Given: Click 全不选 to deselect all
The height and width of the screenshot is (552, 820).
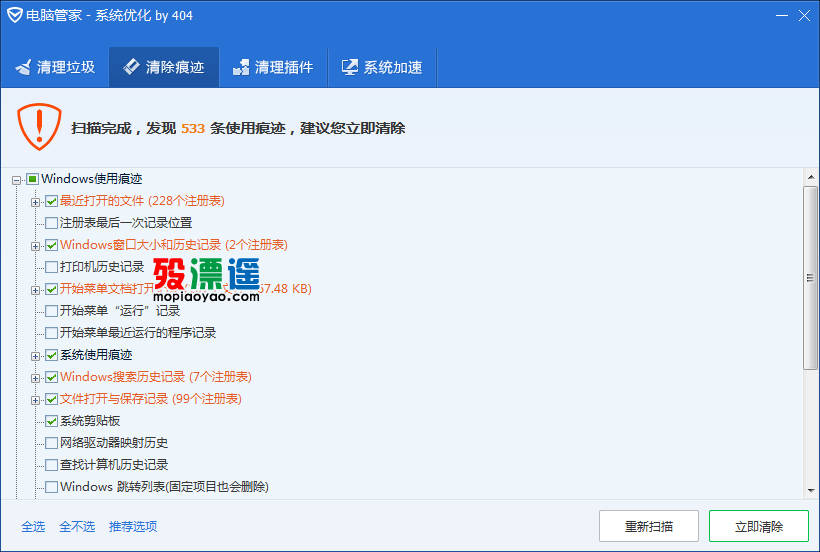Looking at the screenshot, I should [x=77, y=526].
